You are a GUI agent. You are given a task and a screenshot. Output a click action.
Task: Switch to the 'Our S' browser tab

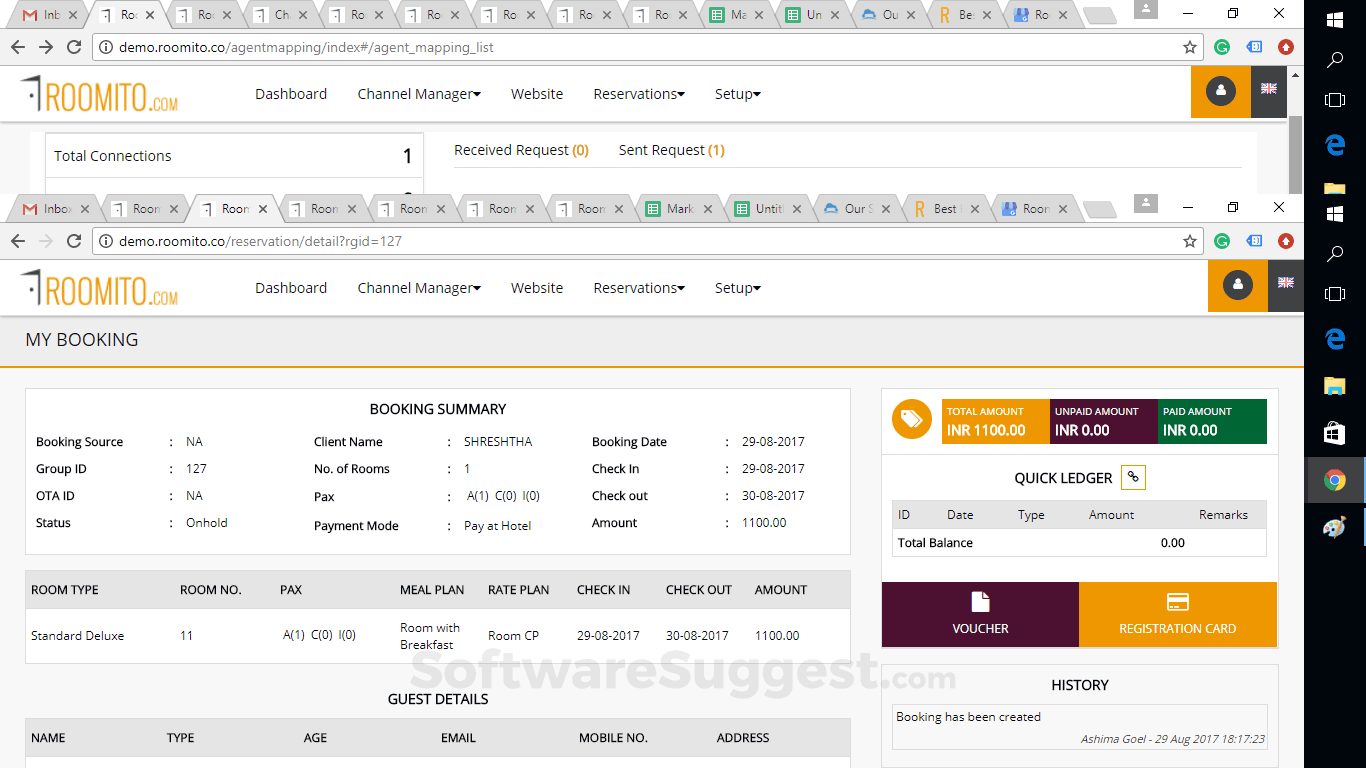coord(858,209)
